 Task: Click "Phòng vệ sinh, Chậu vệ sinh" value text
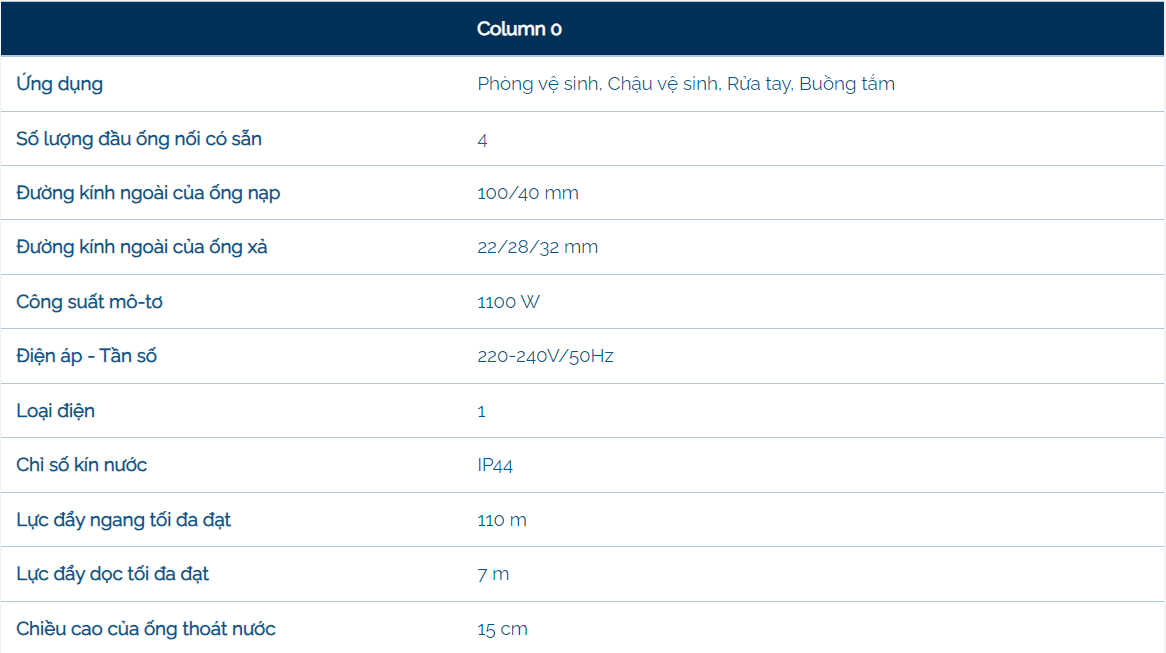[x=598, y=84]
